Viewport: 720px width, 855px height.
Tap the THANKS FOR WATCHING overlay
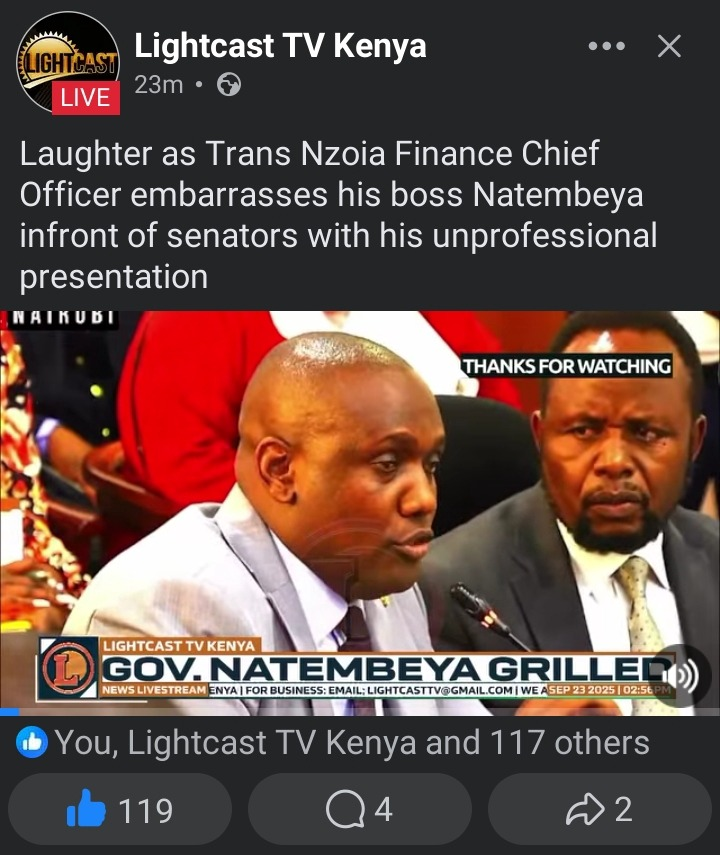pos(567,366)
